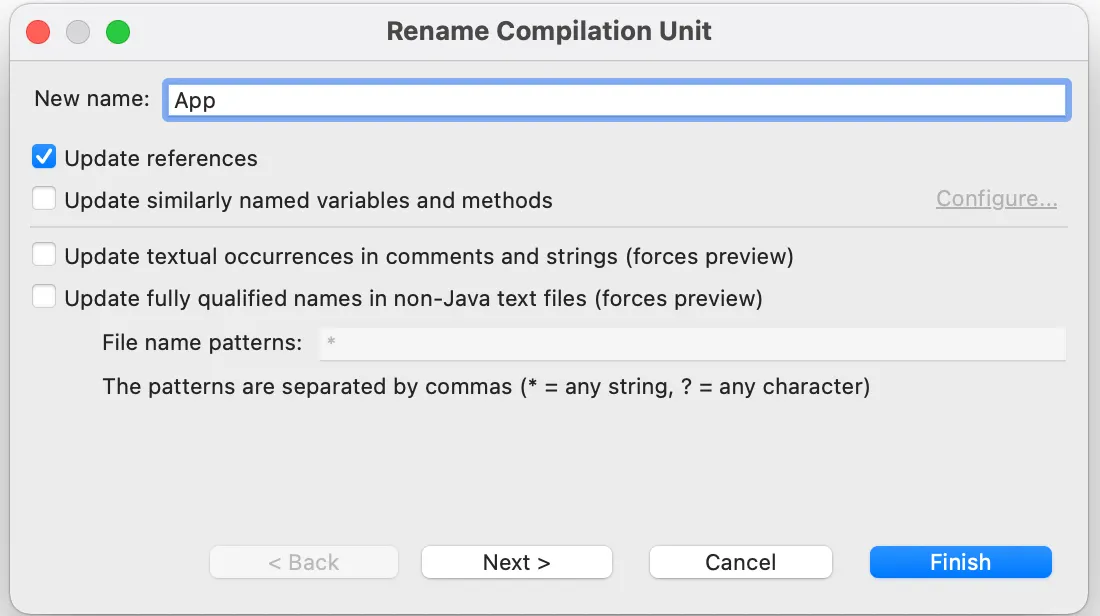Tick Update fully qualified names in non-Java files
The height and width of the screenshot is (616, 1100).
click(44, 297)
